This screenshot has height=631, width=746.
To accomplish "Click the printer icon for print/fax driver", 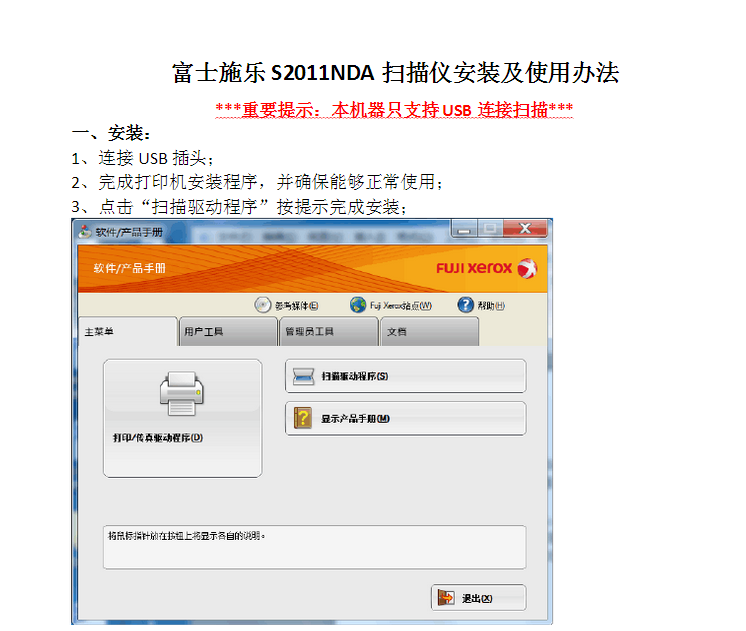I will point(182,394).
